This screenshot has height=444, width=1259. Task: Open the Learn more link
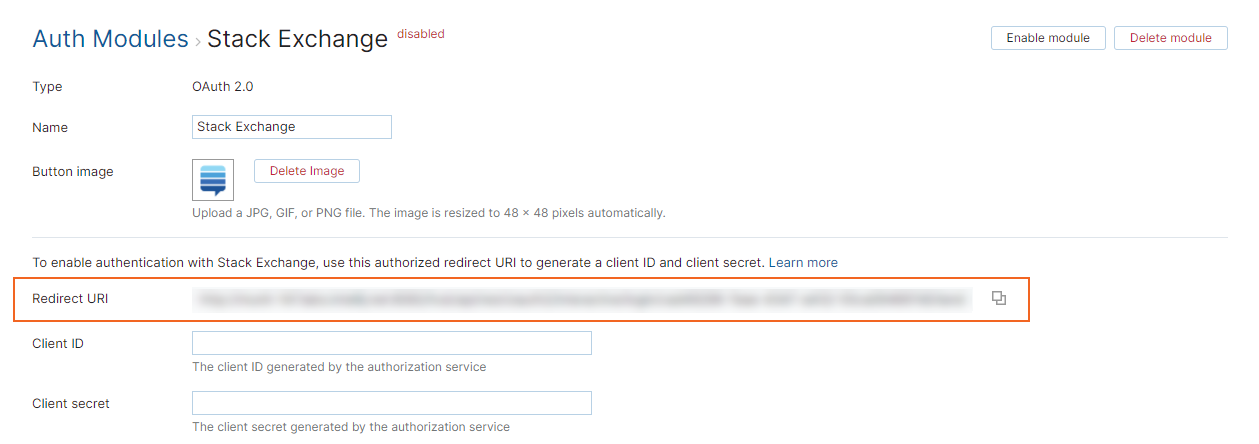coord(803,262)
